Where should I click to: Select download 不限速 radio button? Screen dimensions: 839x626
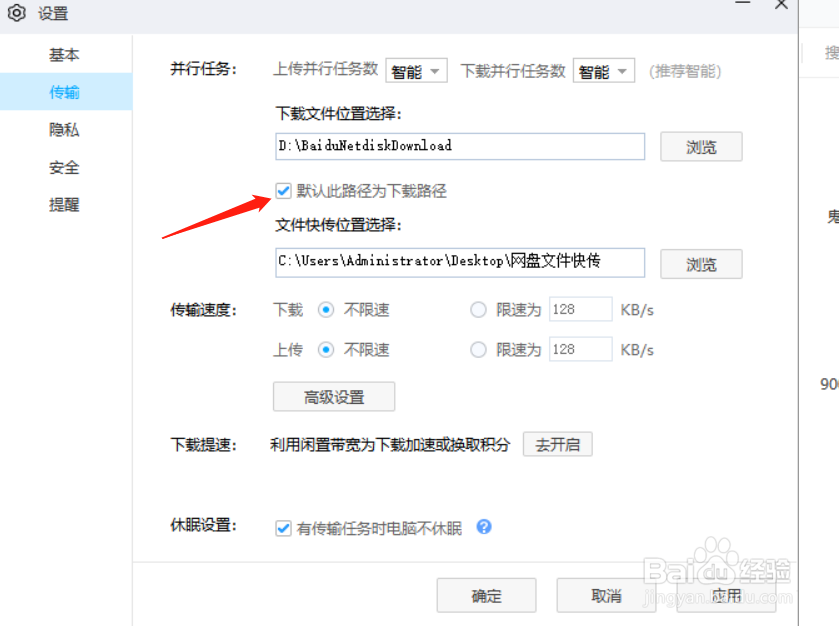(x=326, y=310)
